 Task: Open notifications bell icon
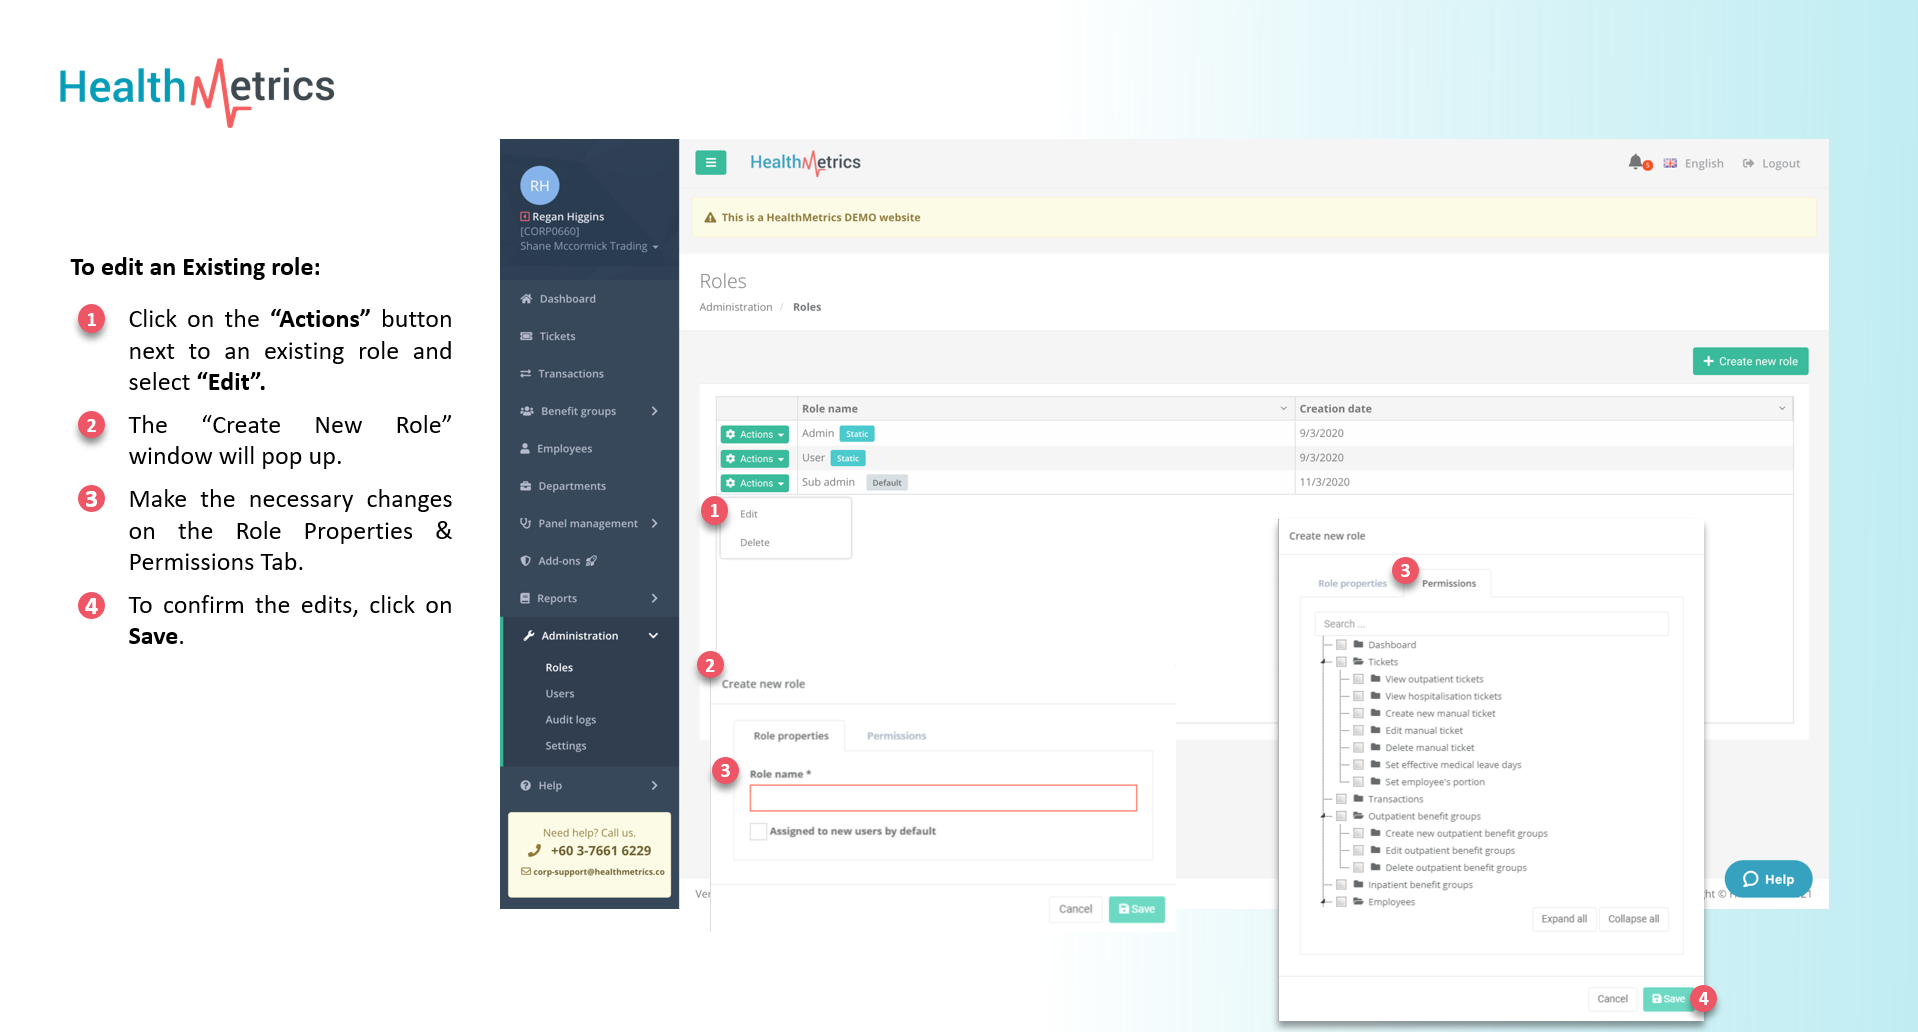(1636, 162)
